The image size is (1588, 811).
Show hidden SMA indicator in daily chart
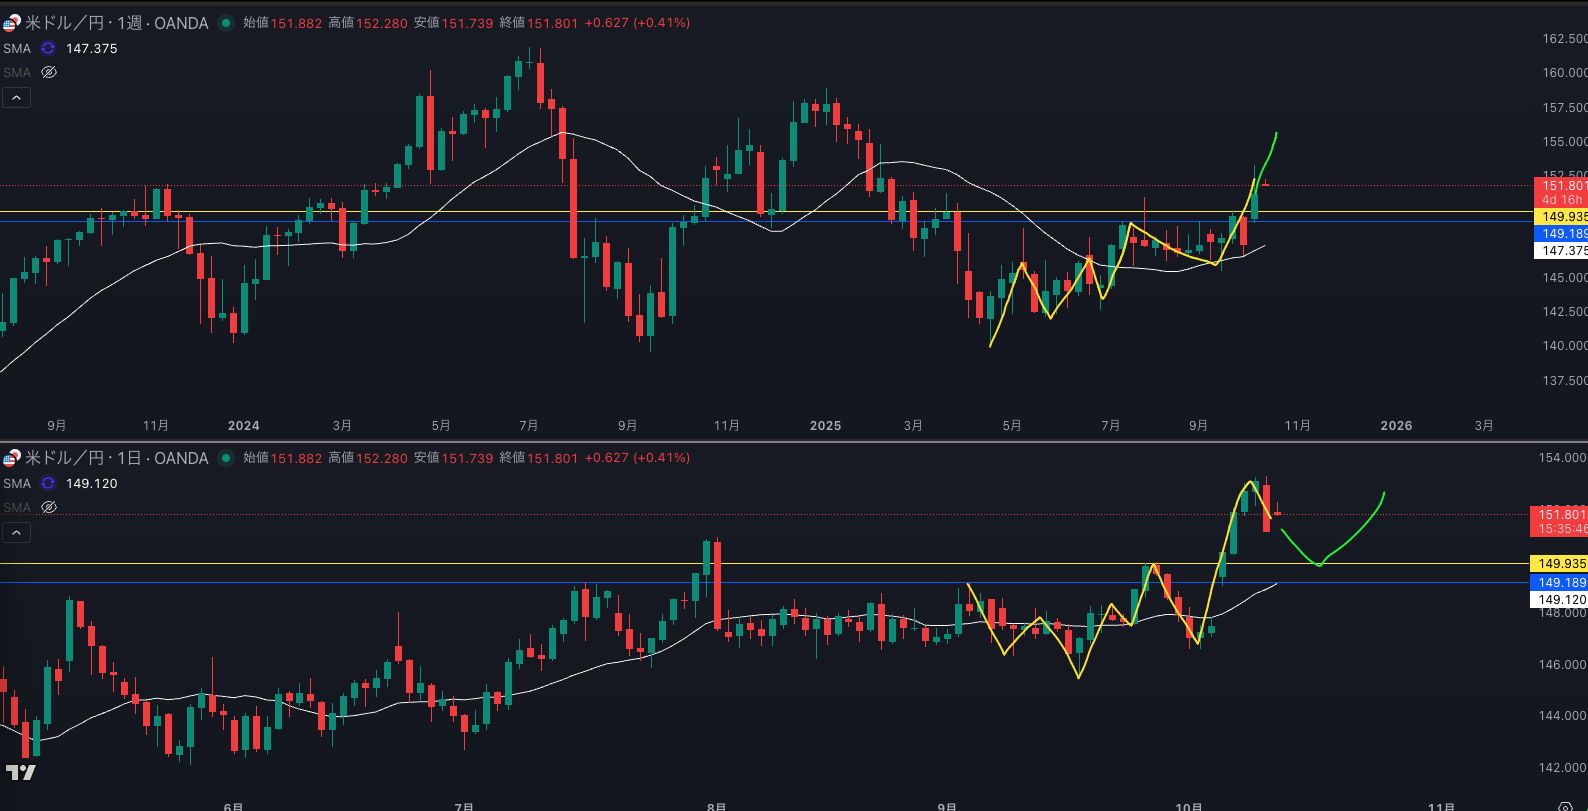[49, 507]
